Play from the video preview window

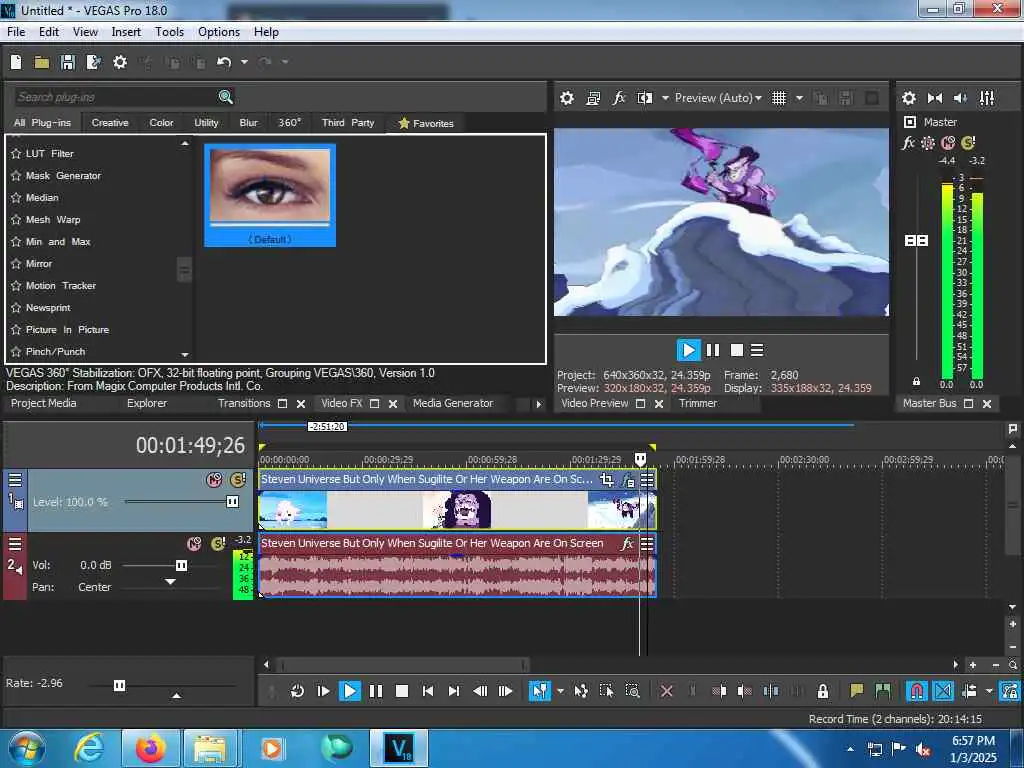point(688,350)
